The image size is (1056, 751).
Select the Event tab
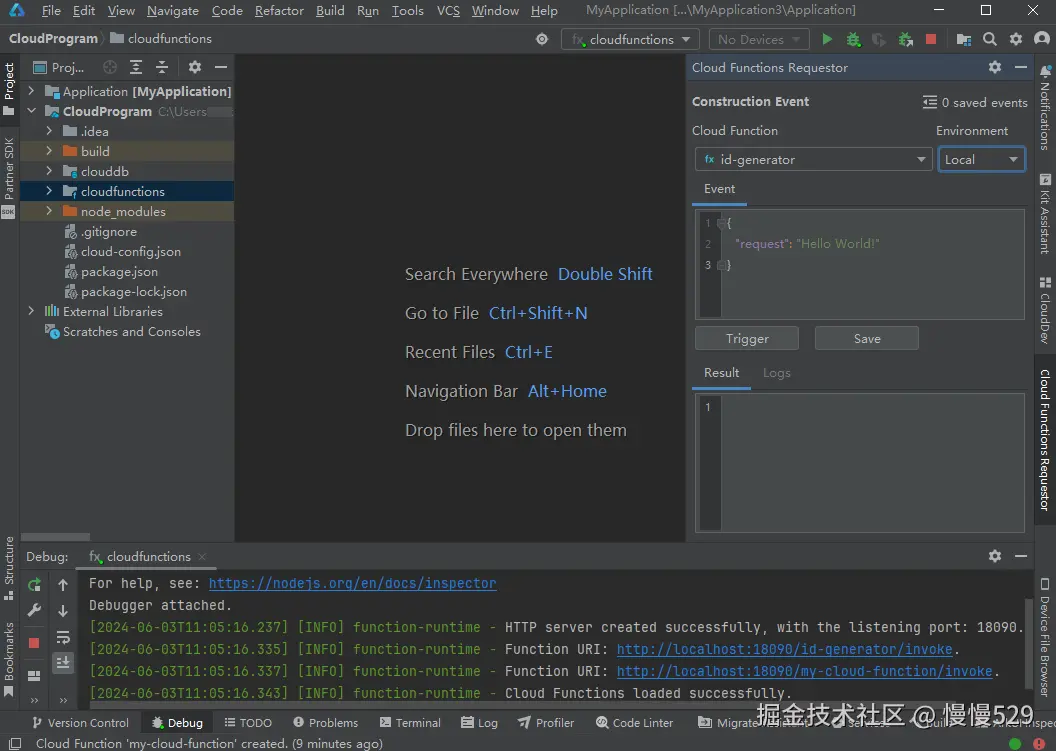[x=719, y=189]
